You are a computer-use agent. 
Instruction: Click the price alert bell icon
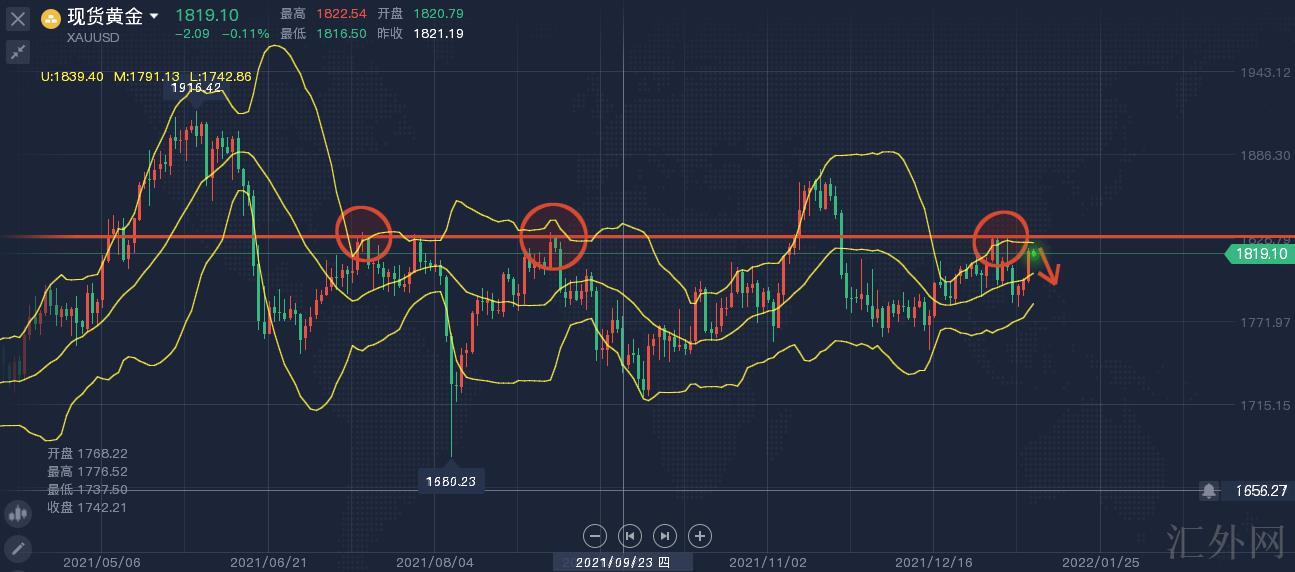pyautogui.click(x=1209, y=491)
